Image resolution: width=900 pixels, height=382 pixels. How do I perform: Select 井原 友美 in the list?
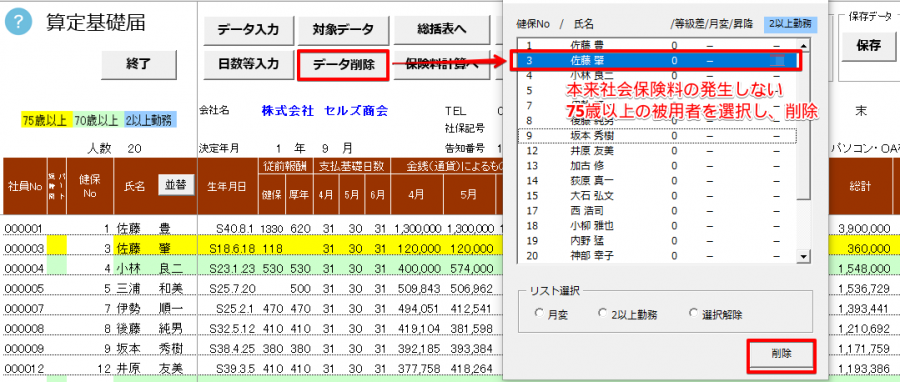click(657, 151)
